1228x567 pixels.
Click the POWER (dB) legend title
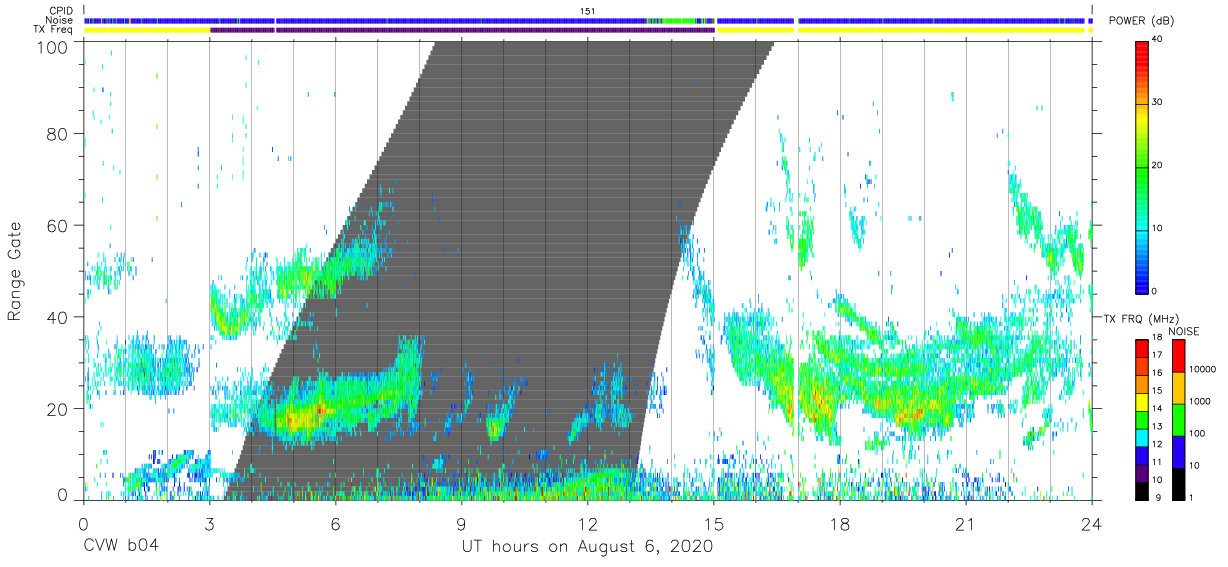(x=1142, y=22)
